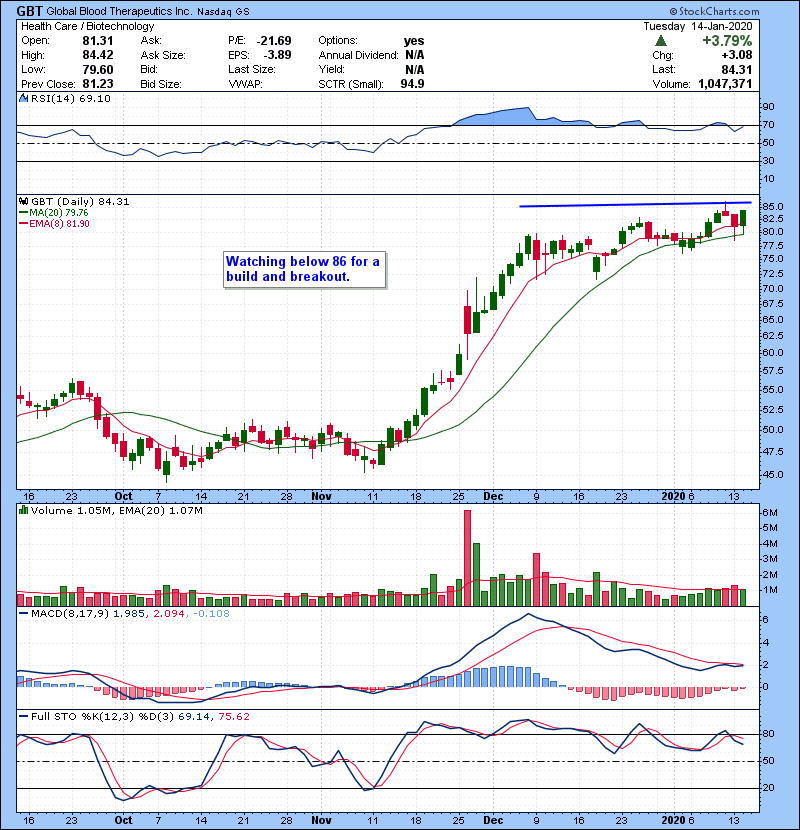Screen dimensions: 800x830
Task: Click the date Tuesday 14-Jan-2020
Action: (698, 26)
